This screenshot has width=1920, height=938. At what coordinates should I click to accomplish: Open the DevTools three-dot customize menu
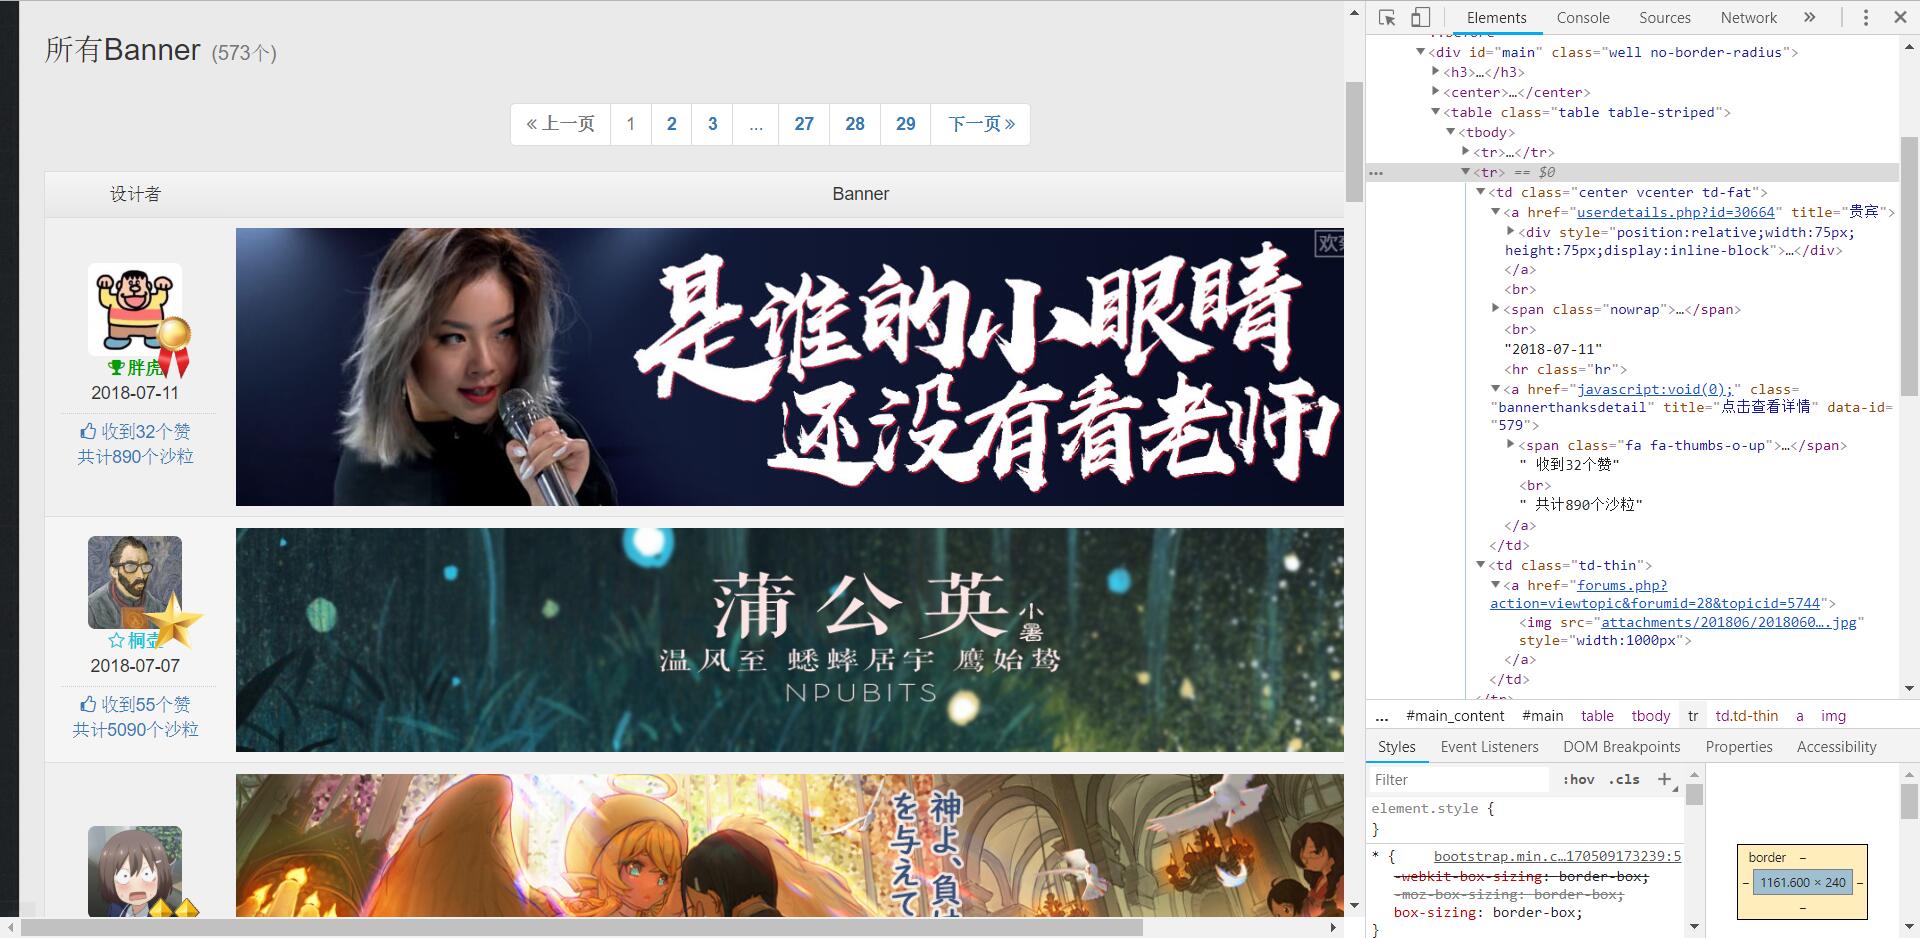click(x=1866, y=17)
